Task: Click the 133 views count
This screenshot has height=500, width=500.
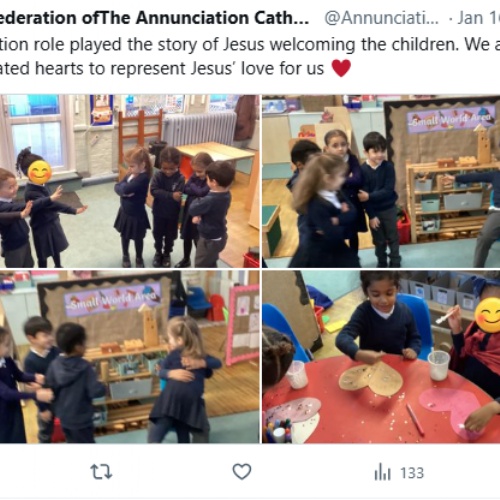Action: (x=412, y=473)
